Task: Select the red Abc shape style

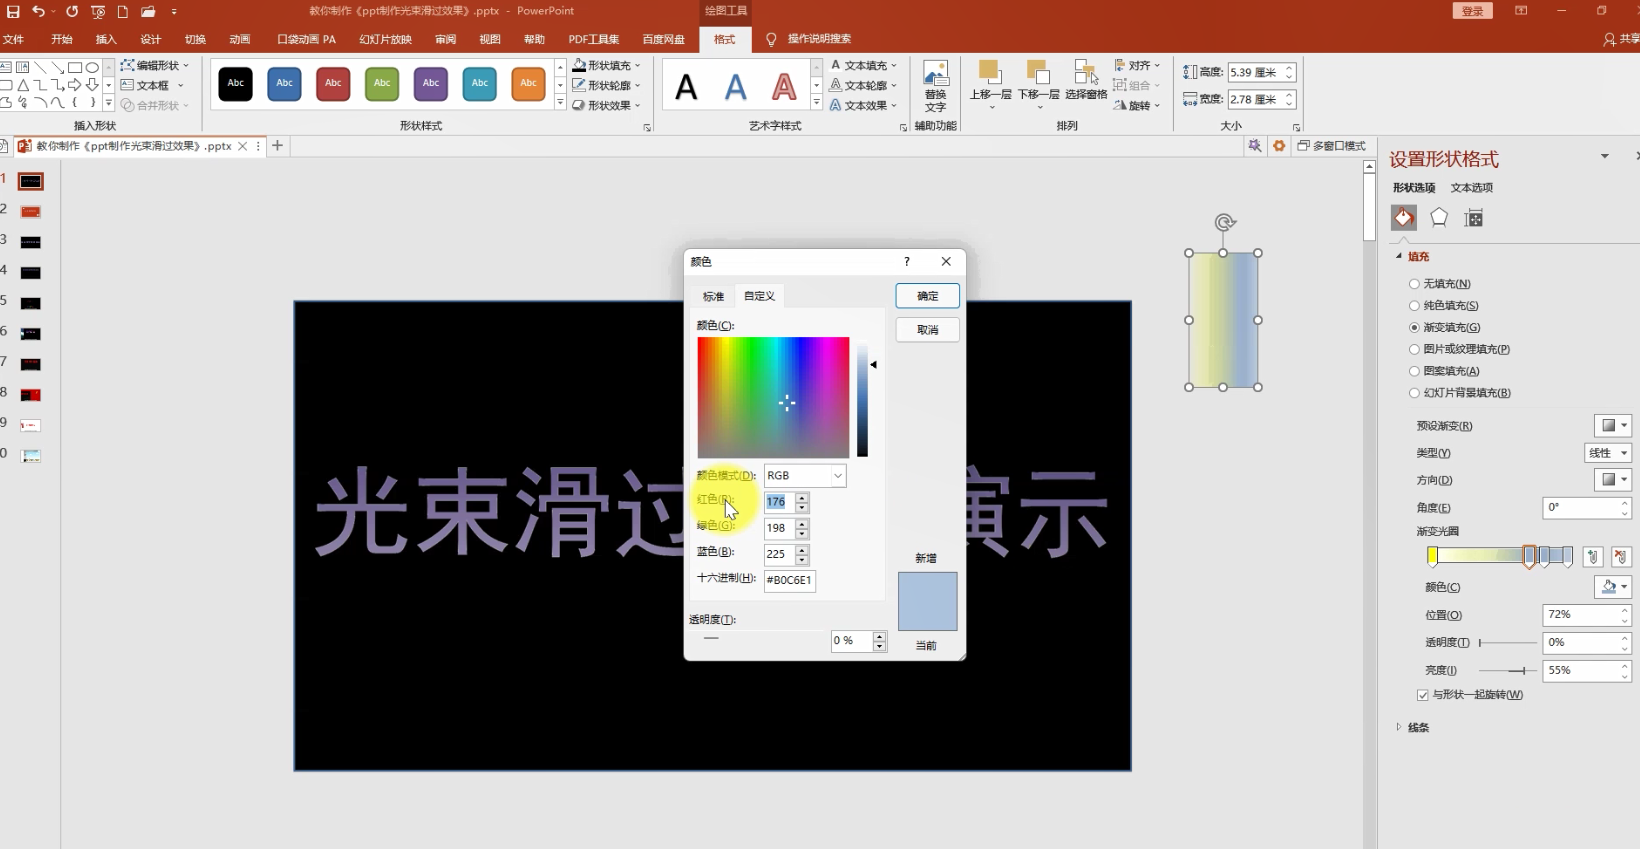Action: [x=333, y=84]
